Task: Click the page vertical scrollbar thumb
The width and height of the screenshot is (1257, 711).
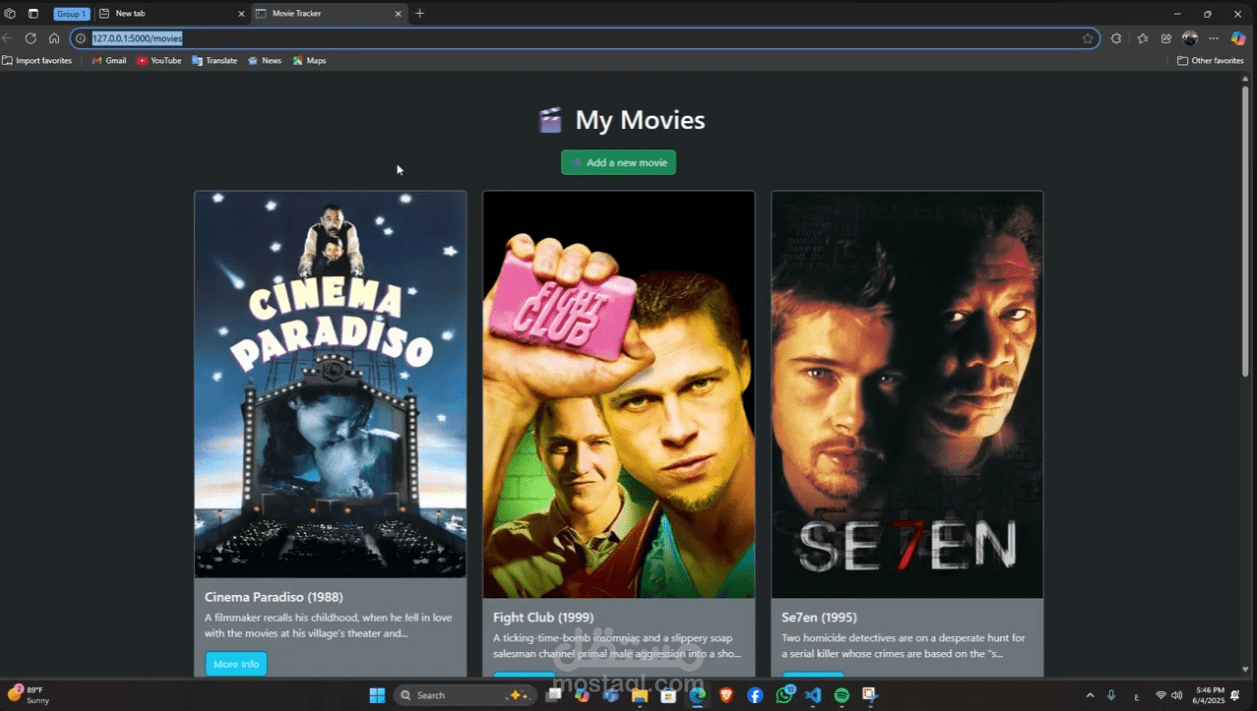Action: 1245,230
